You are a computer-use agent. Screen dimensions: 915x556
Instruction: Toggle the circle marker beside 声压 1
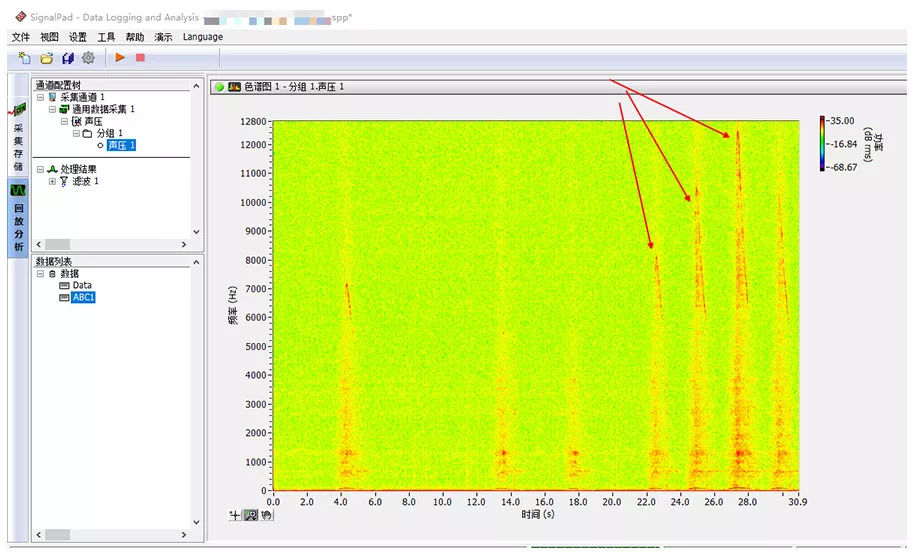[x=100, y=145]
